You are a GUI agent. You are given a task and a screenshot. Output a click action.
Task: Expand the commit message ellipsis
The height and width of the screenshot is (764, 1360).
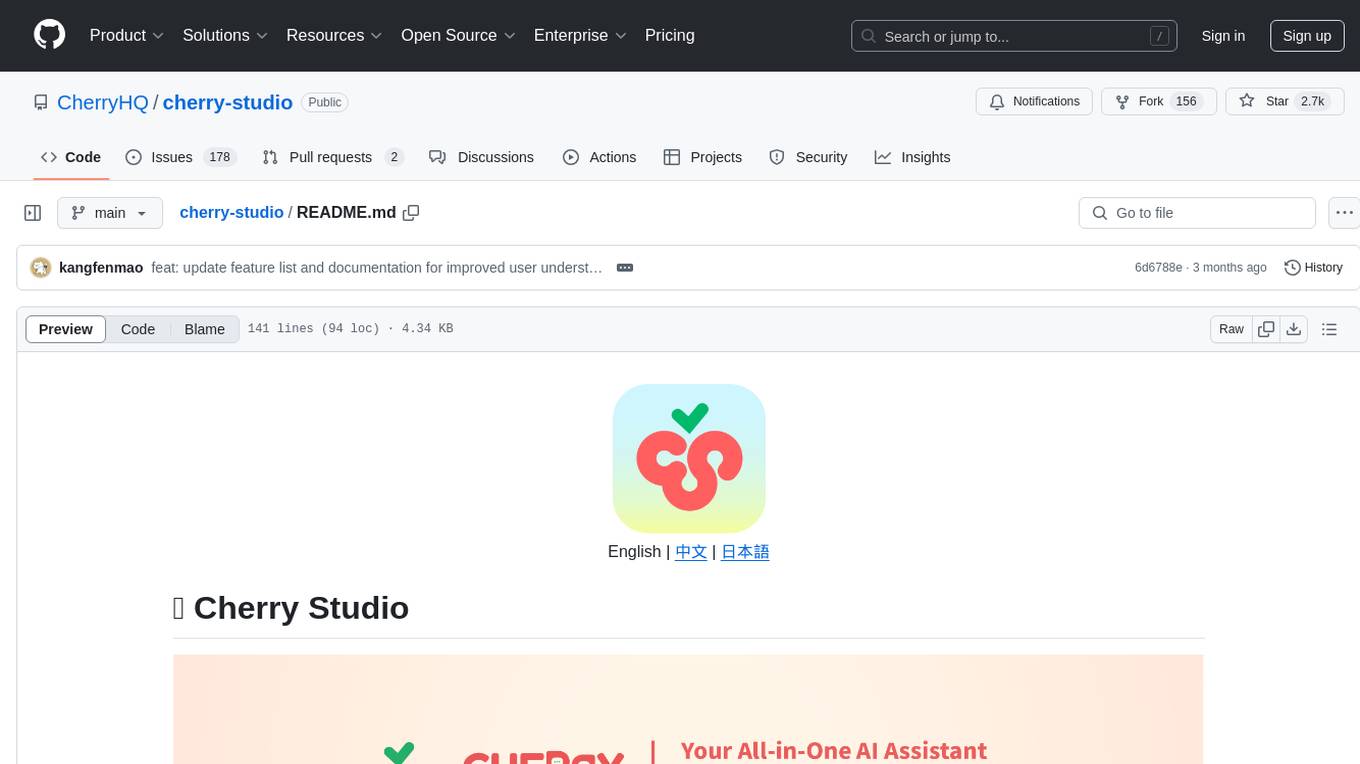coord(625,267)
